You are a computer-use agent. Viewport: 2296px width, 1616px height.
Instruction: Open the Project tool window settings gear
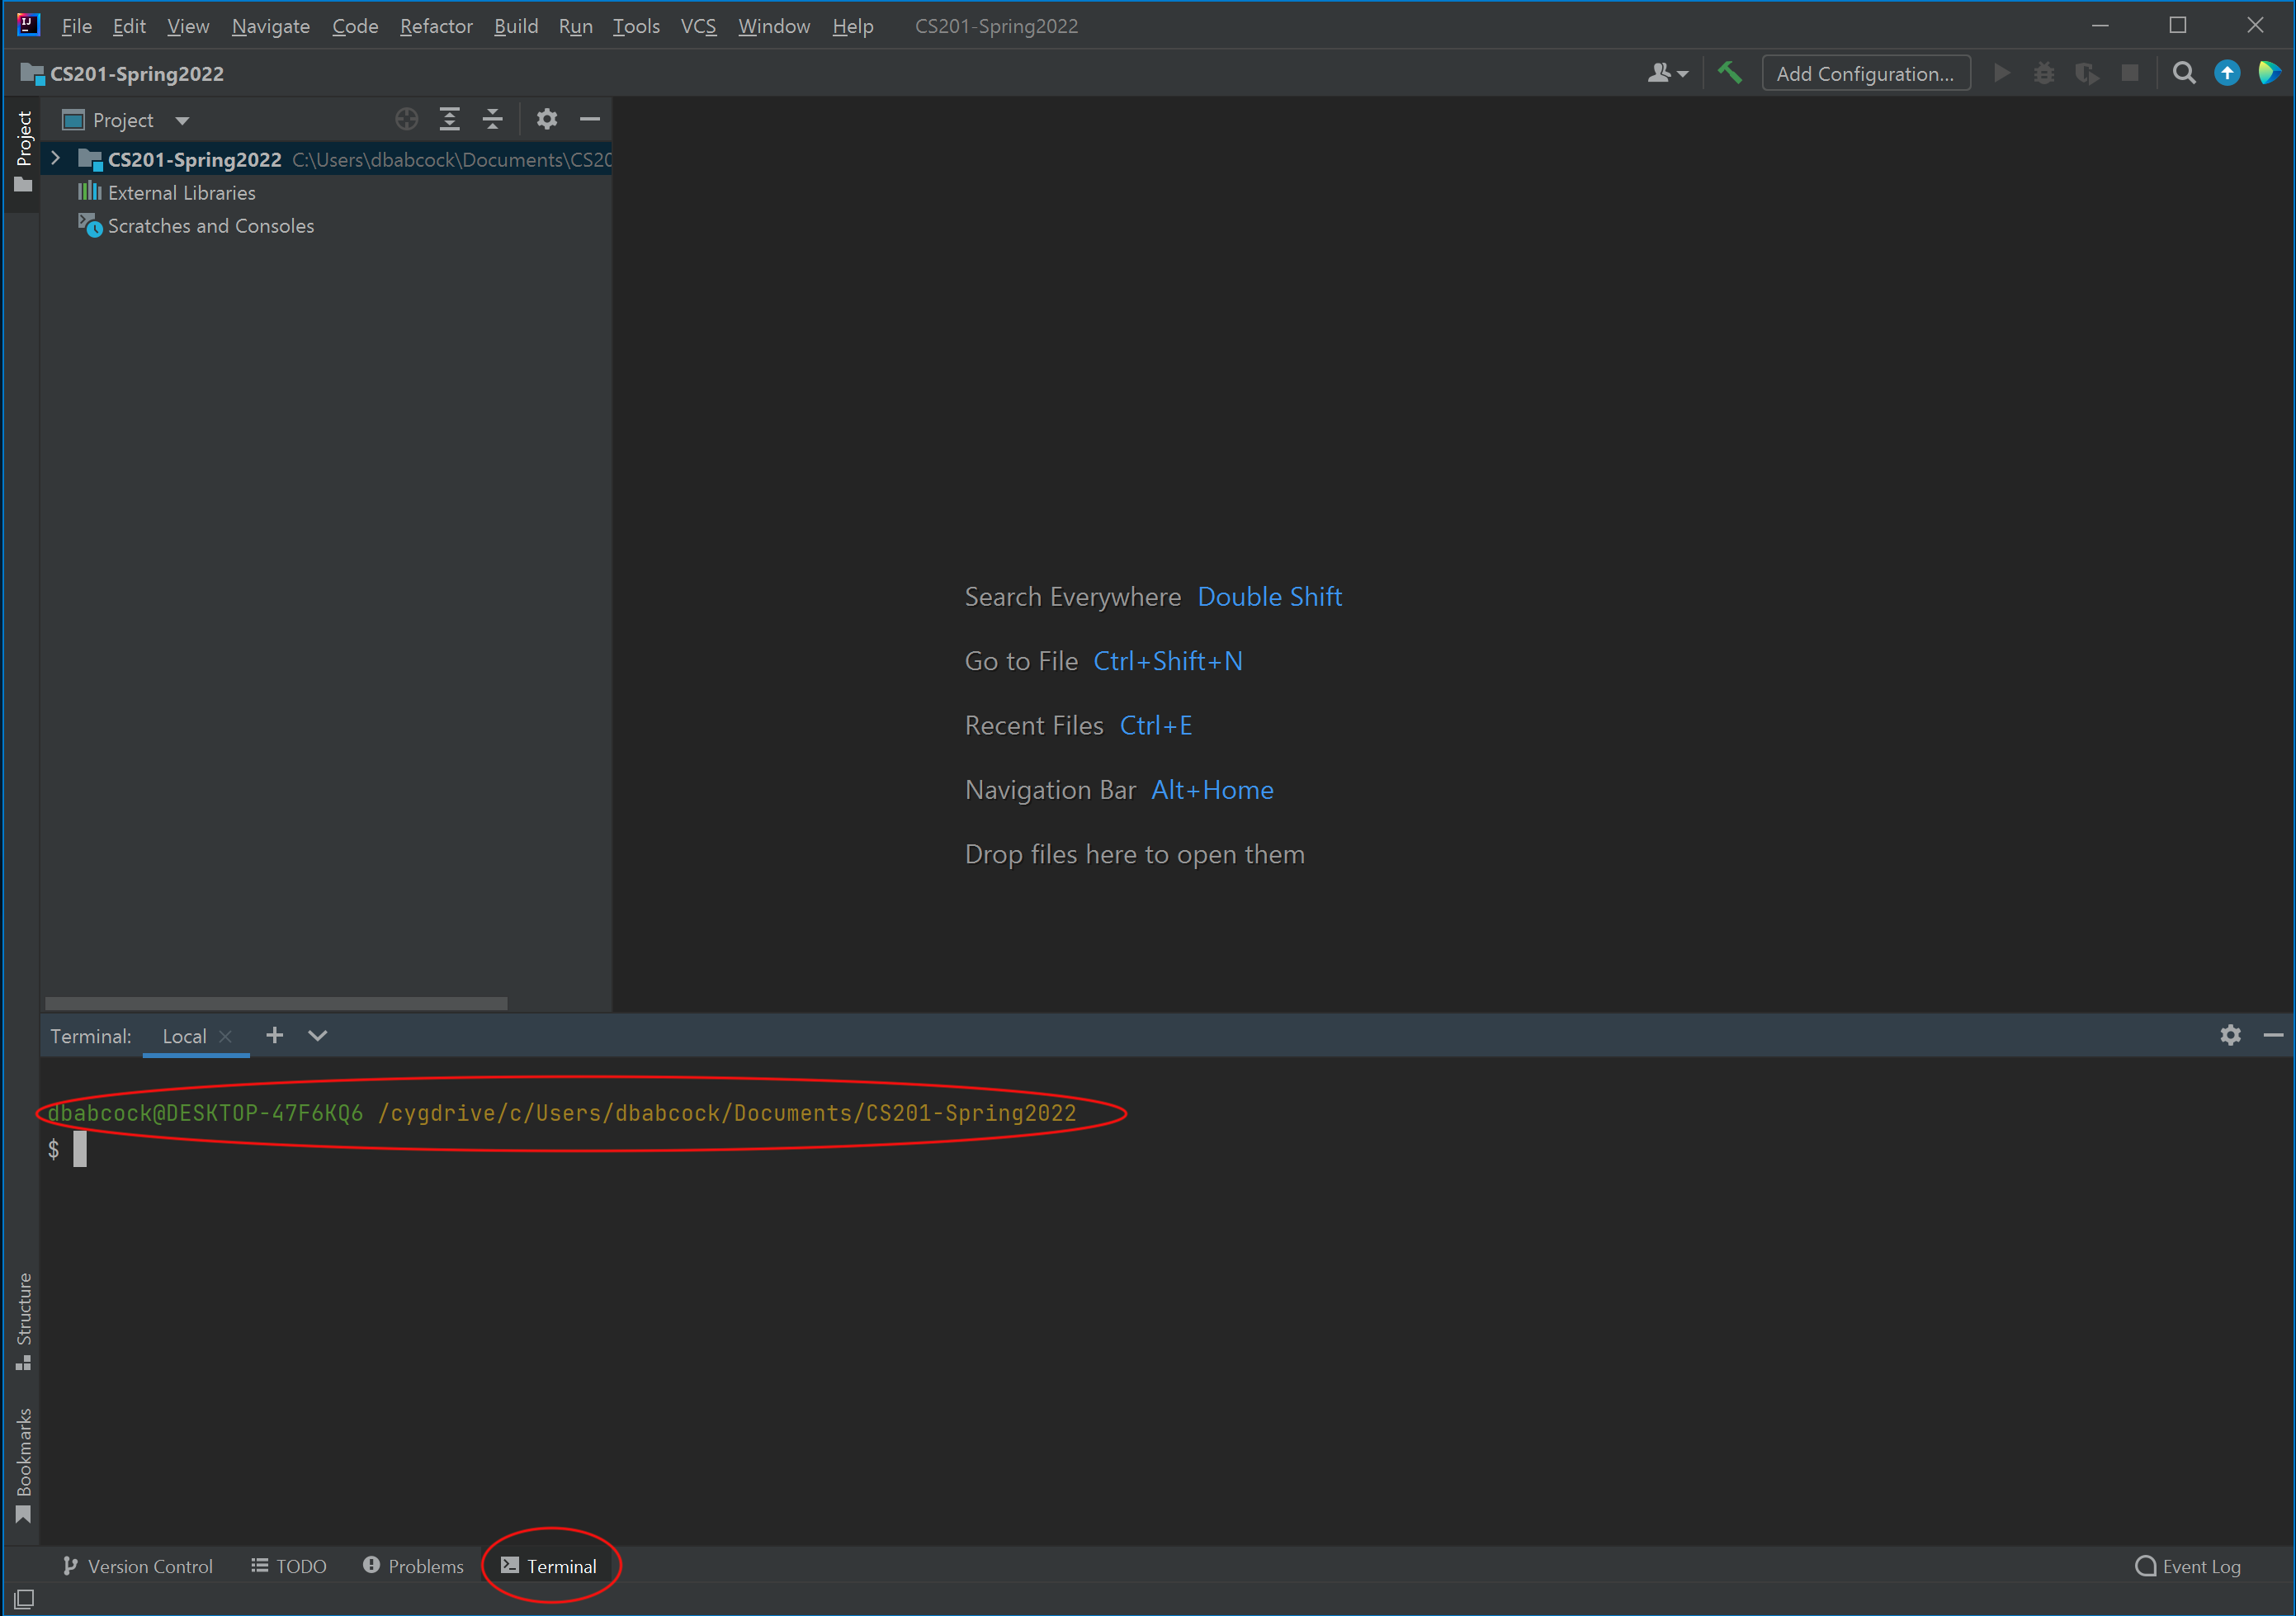click(x=547, y=119)
